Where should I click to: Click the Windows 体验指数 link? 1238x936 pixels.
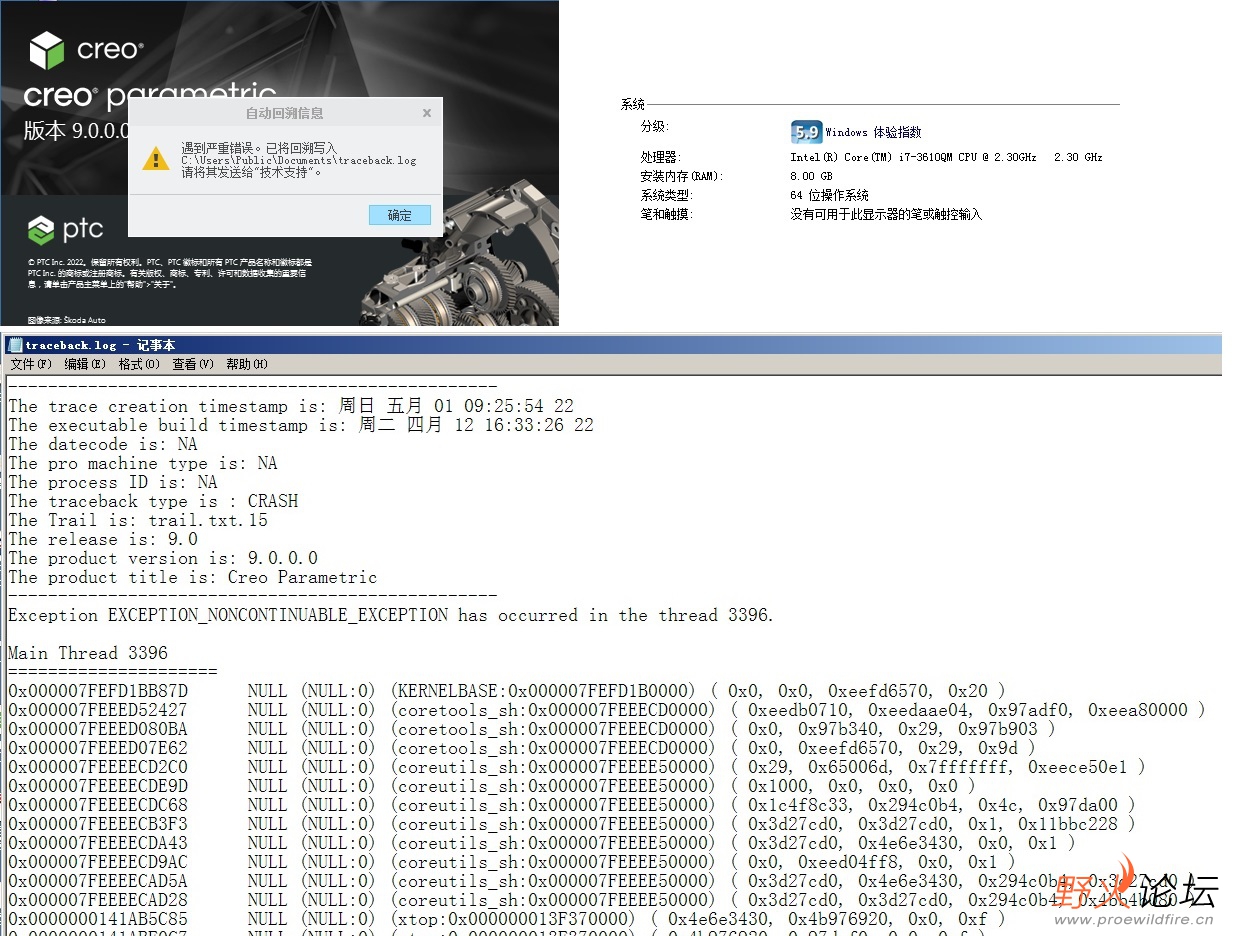point(873,132)
